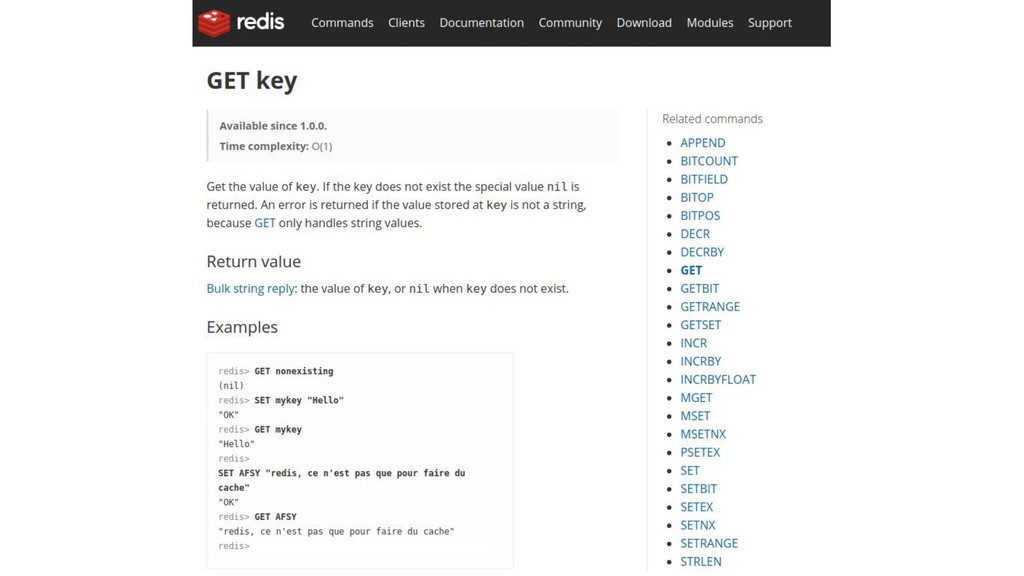The image size is (1024, 576).
Task: Click the Redis logo icon
Action: pyautogui.click(x=214, y=22)
